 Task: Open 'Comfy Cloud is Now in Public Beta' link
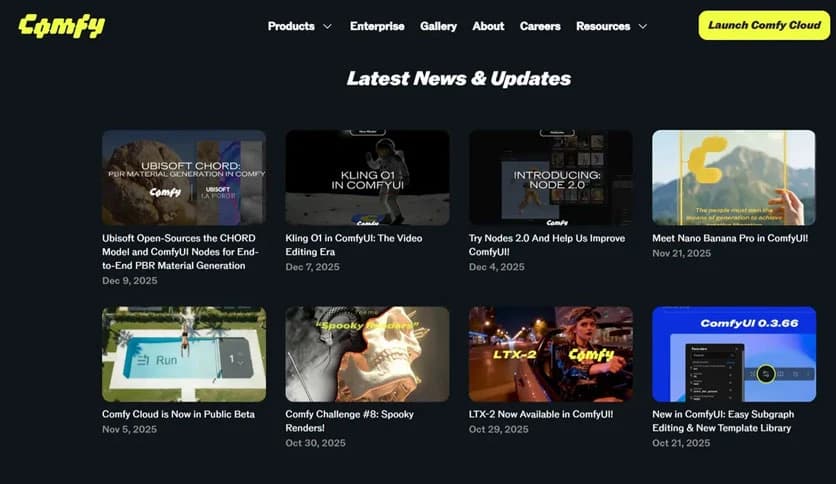click(178, 414)
